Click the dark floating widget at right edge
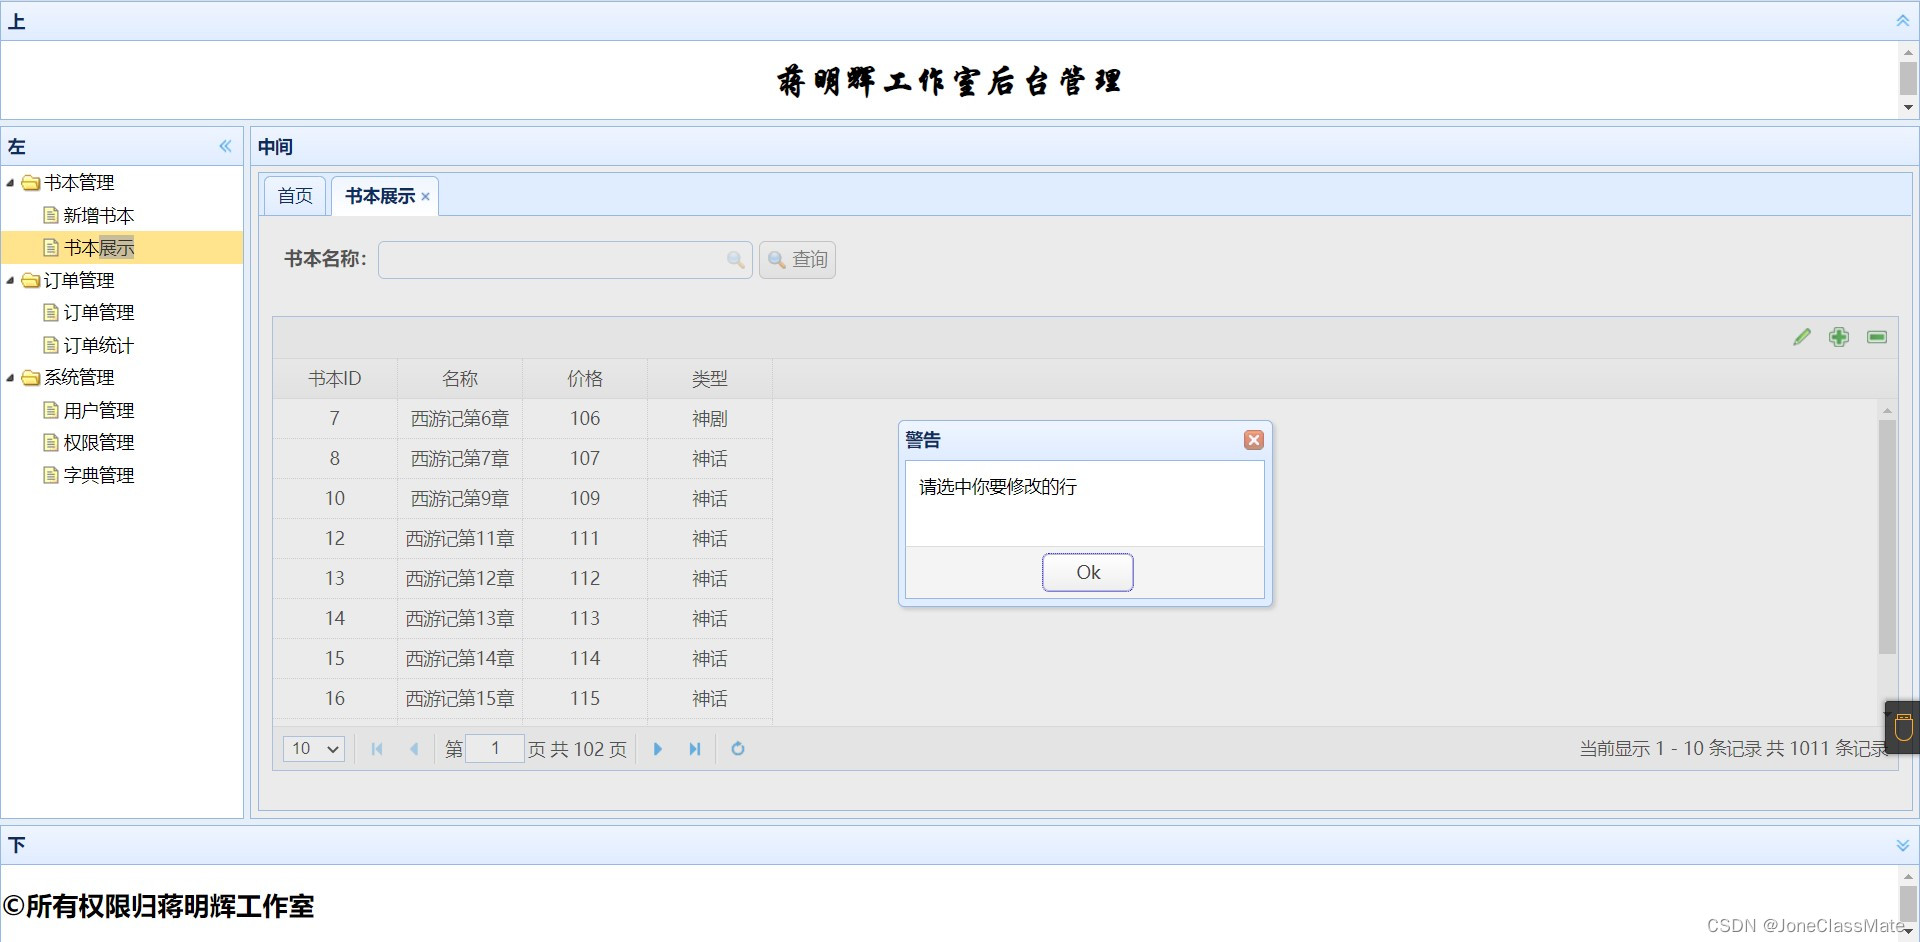 point(1902,727)
